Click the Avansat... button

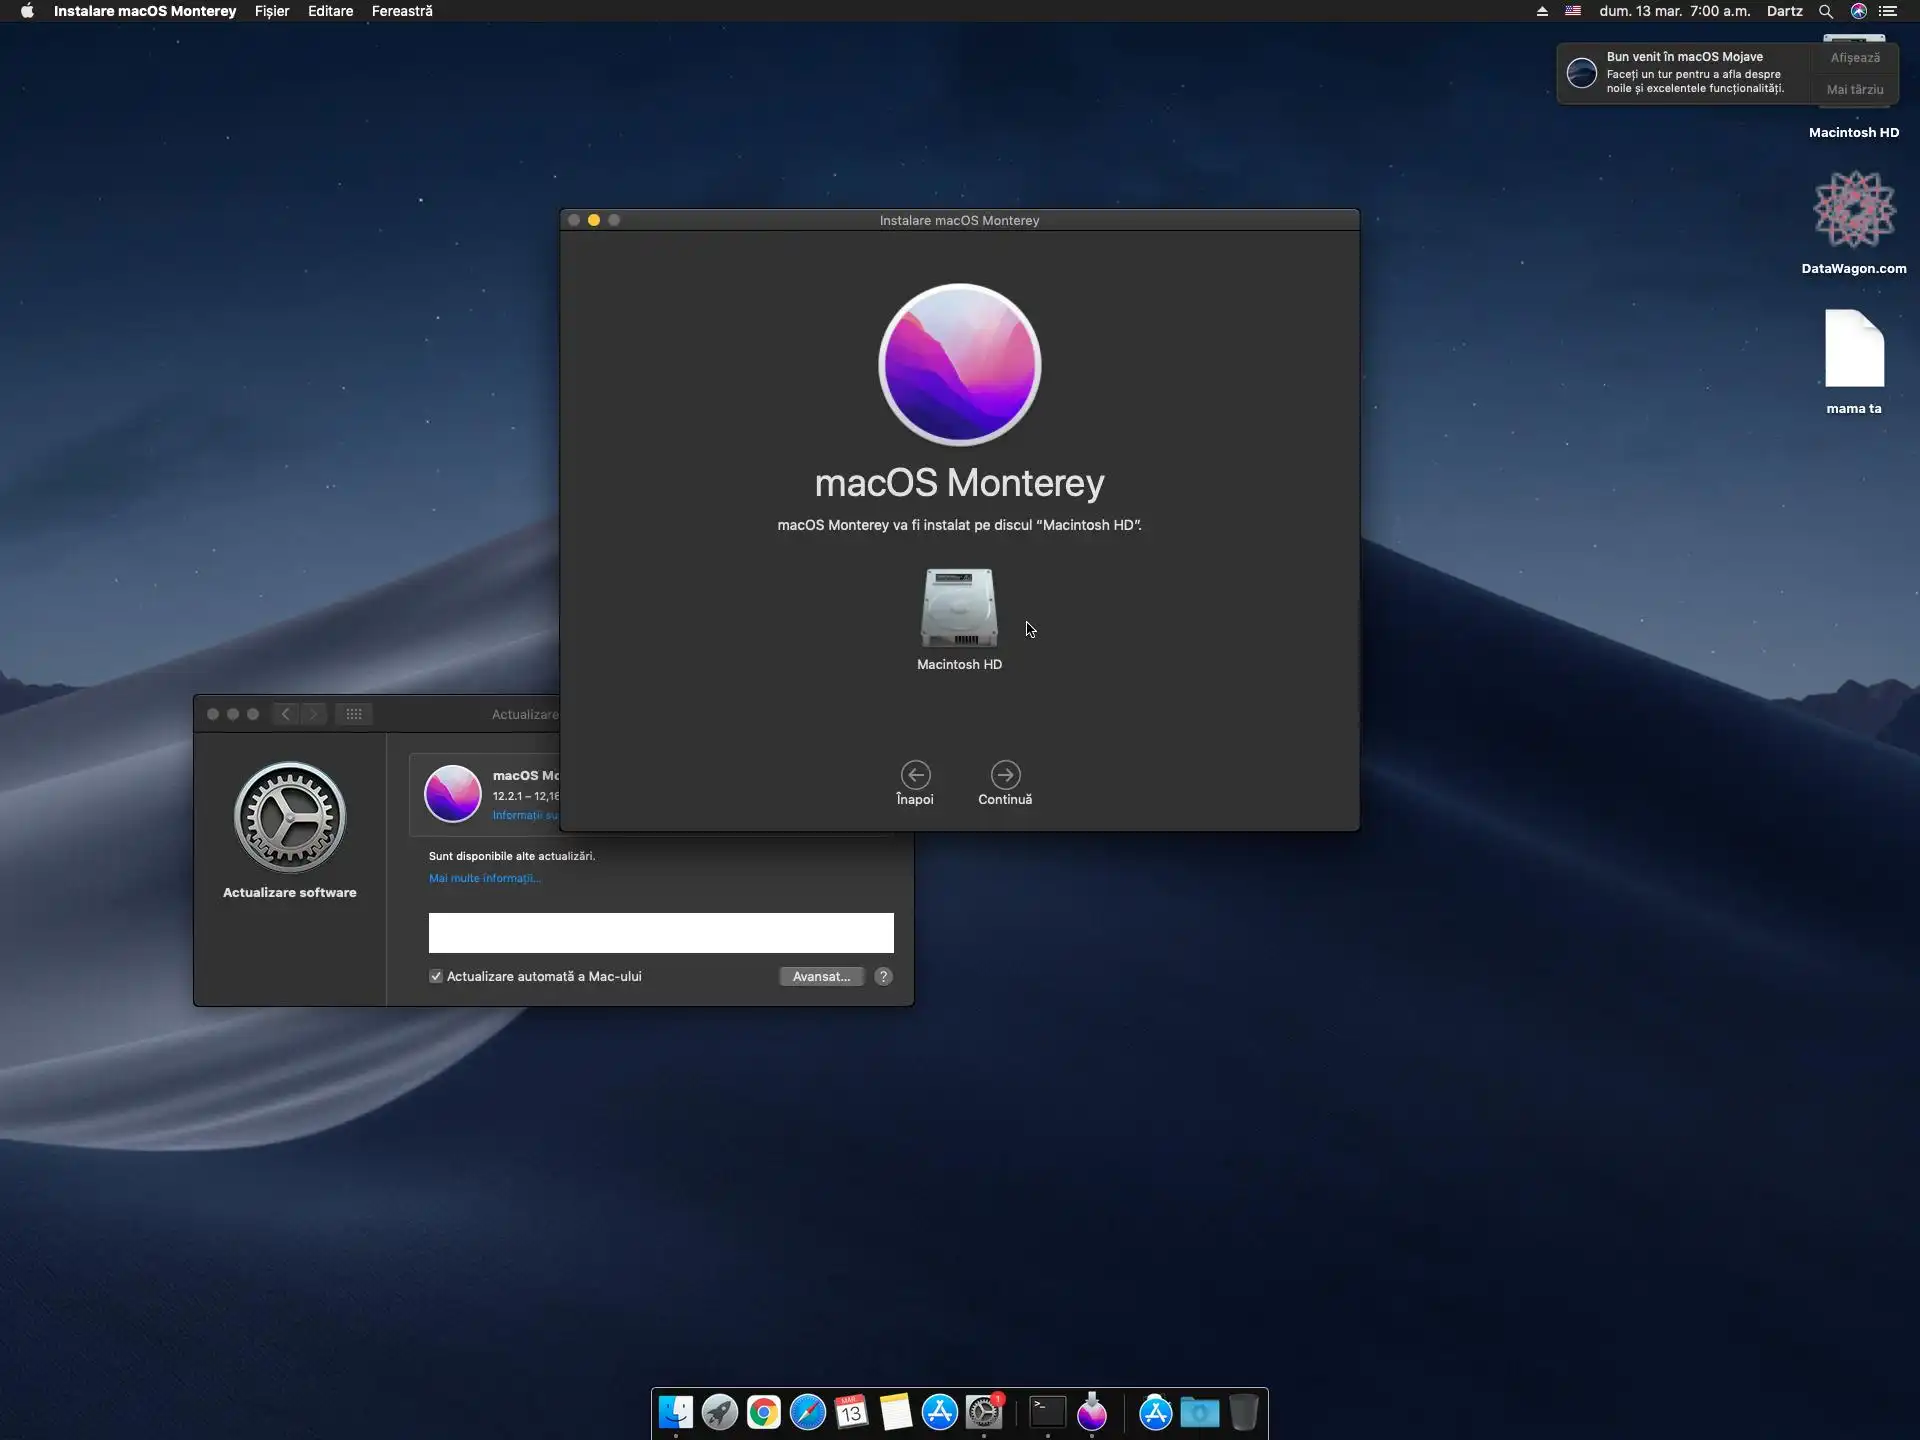(821, 976)
